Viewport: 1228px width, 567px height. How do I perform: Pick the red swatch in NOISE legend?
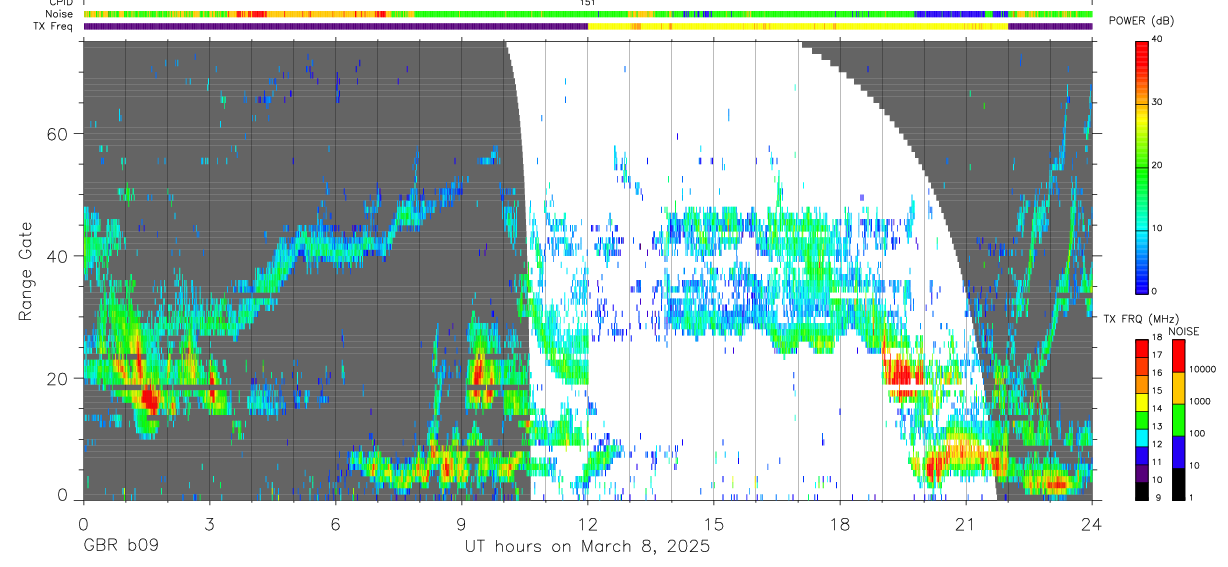[1177, 356]
